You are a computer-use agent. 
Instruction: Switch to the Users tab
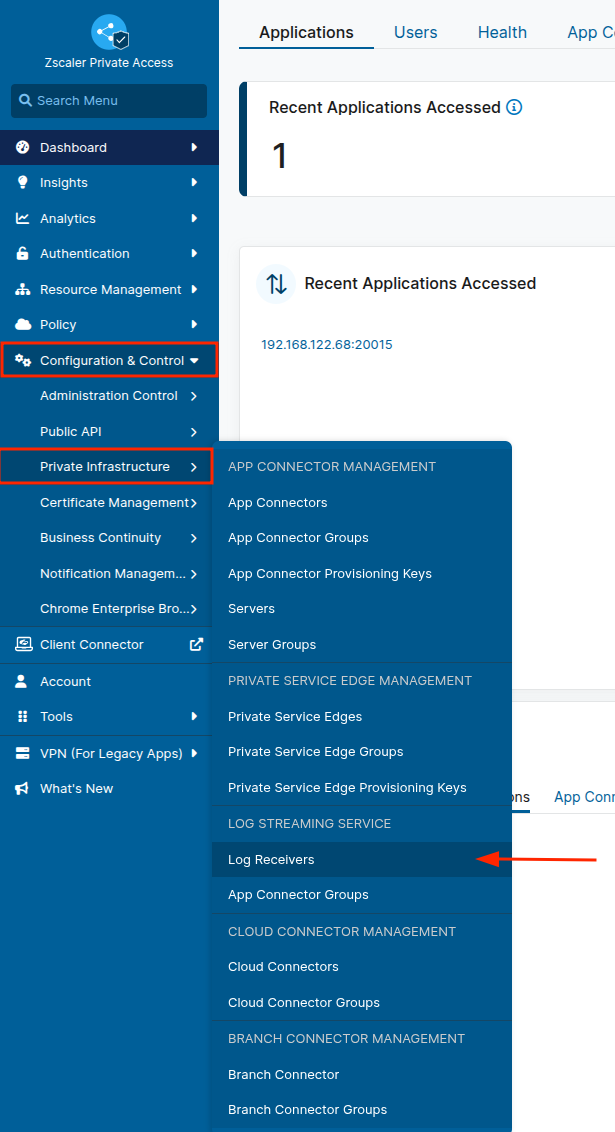415,32
